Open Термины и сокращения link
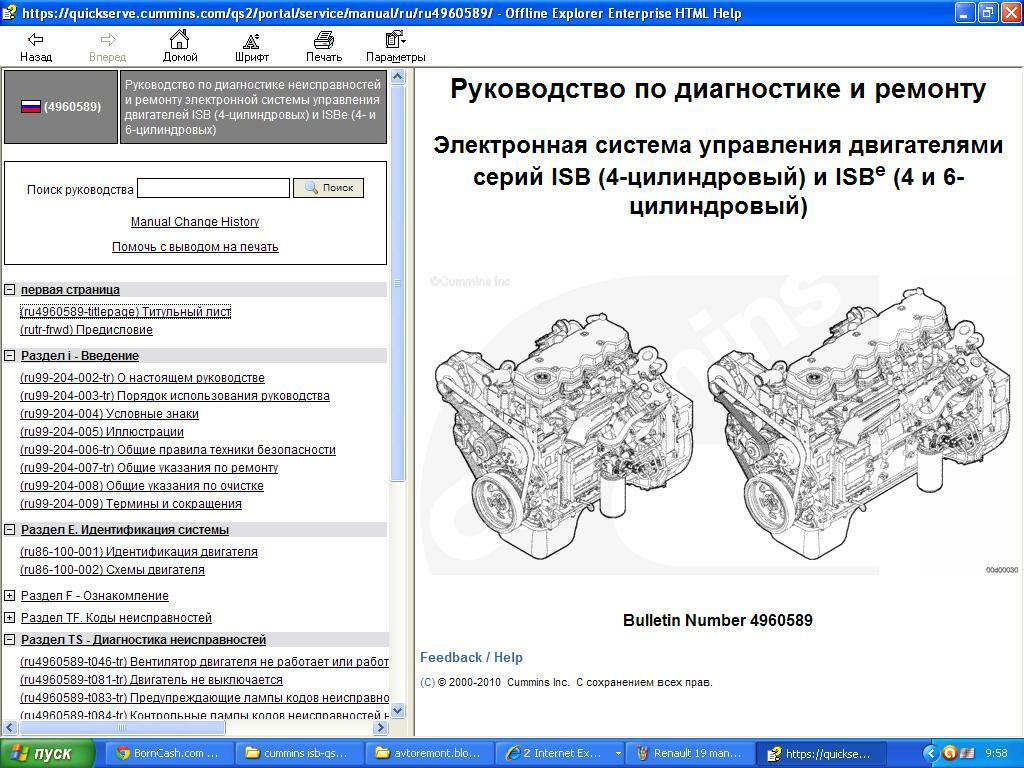The height and width of the screenshot is (768, 1024). (x=131, y=504)
